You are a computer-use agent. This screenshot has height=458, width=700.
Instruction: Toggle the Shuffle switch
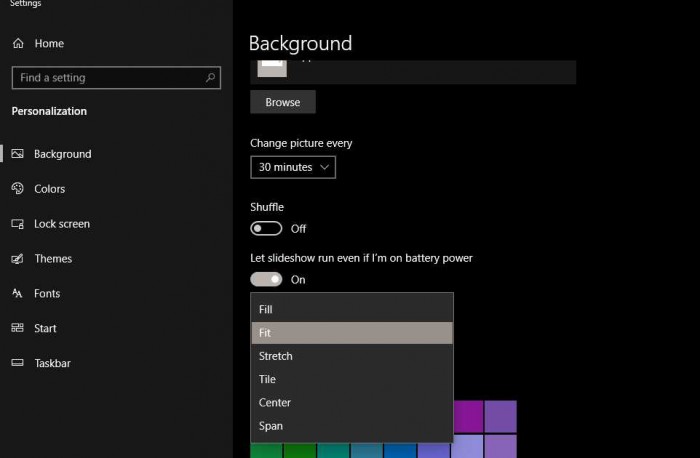(266, 229)
